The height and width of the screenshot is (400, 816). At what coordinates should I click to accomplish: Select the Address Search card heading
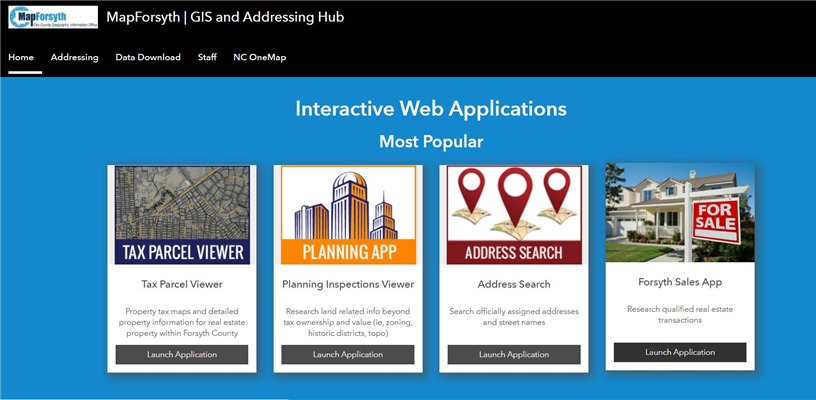pyautogui.click(x=514, y=284)
